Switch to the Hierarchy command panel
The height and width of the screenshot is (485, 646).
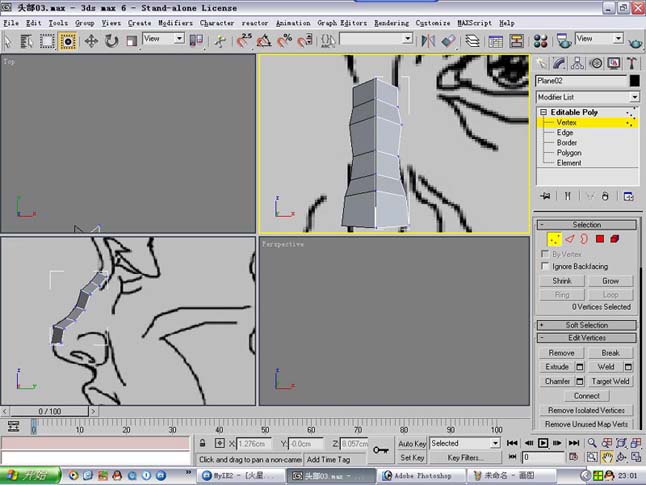click(577, 63)
